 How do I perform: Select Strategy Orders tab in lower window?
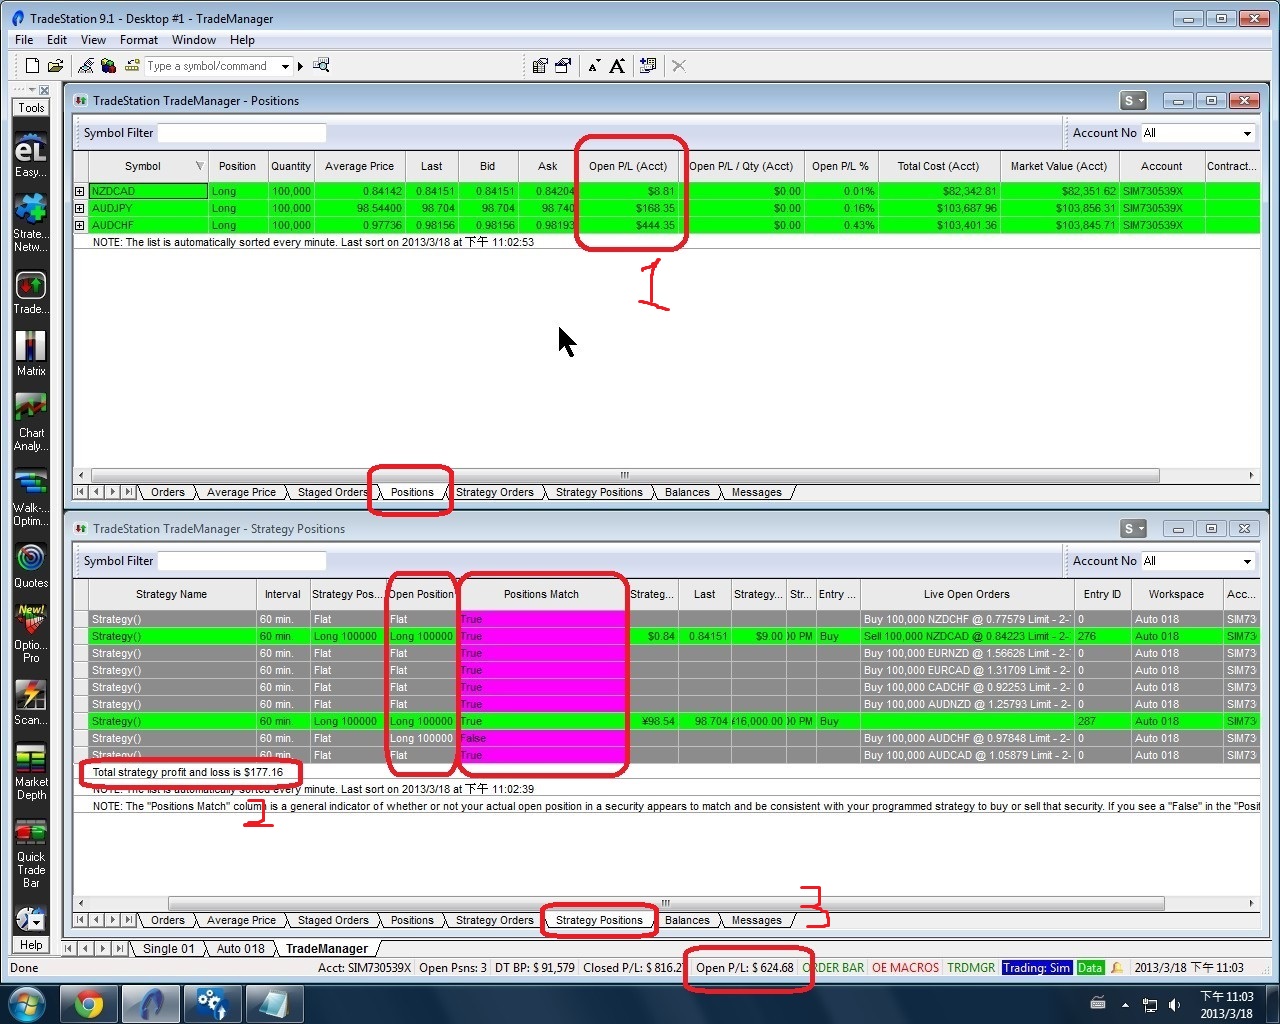coord(494,920)
